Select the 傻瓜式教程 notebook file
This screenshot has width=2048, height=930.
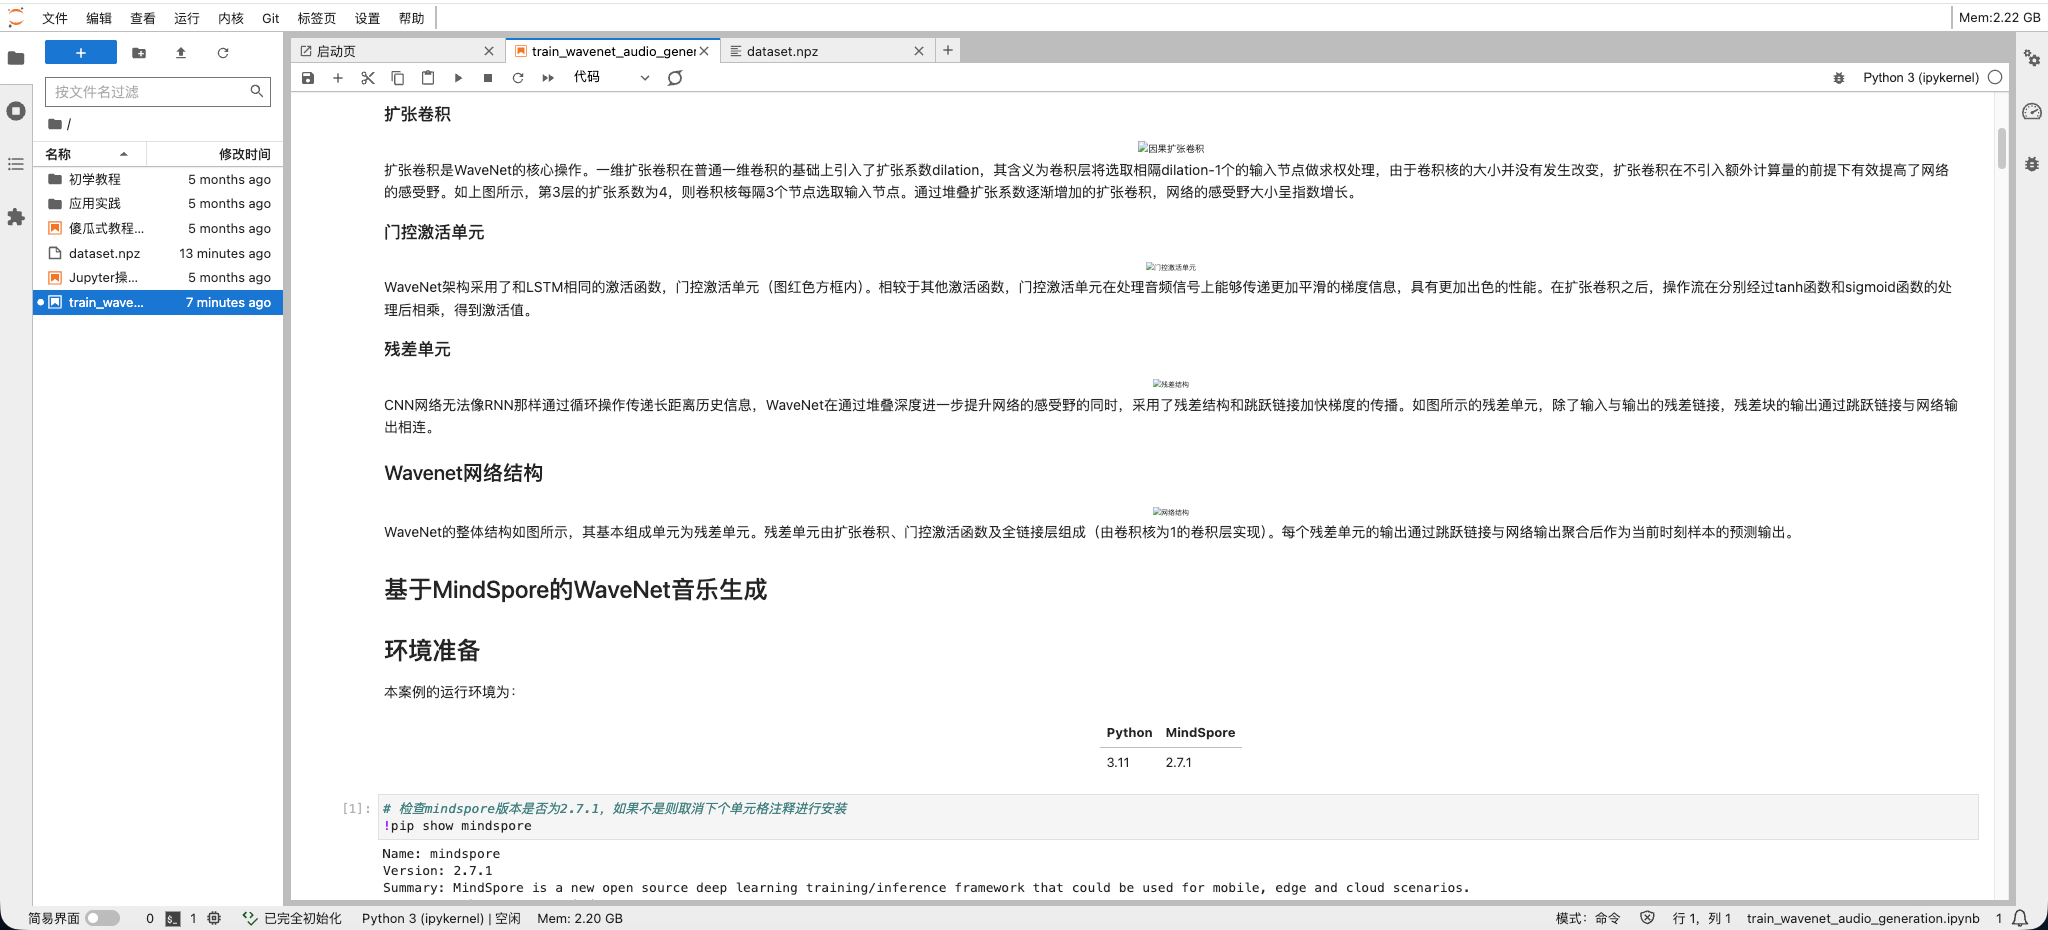pyautogui.click(x=158, y=228)
